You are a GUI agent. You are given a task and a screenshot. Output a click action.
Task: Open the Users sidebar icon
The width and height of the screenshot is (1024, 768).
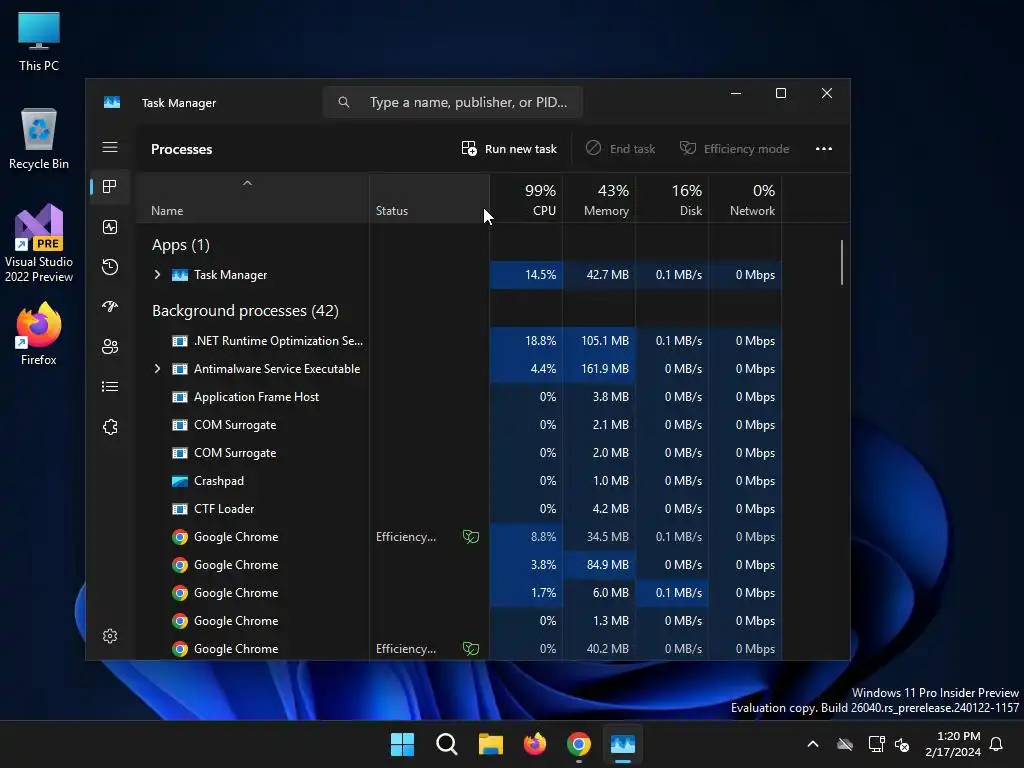click(x=110, y=347)
